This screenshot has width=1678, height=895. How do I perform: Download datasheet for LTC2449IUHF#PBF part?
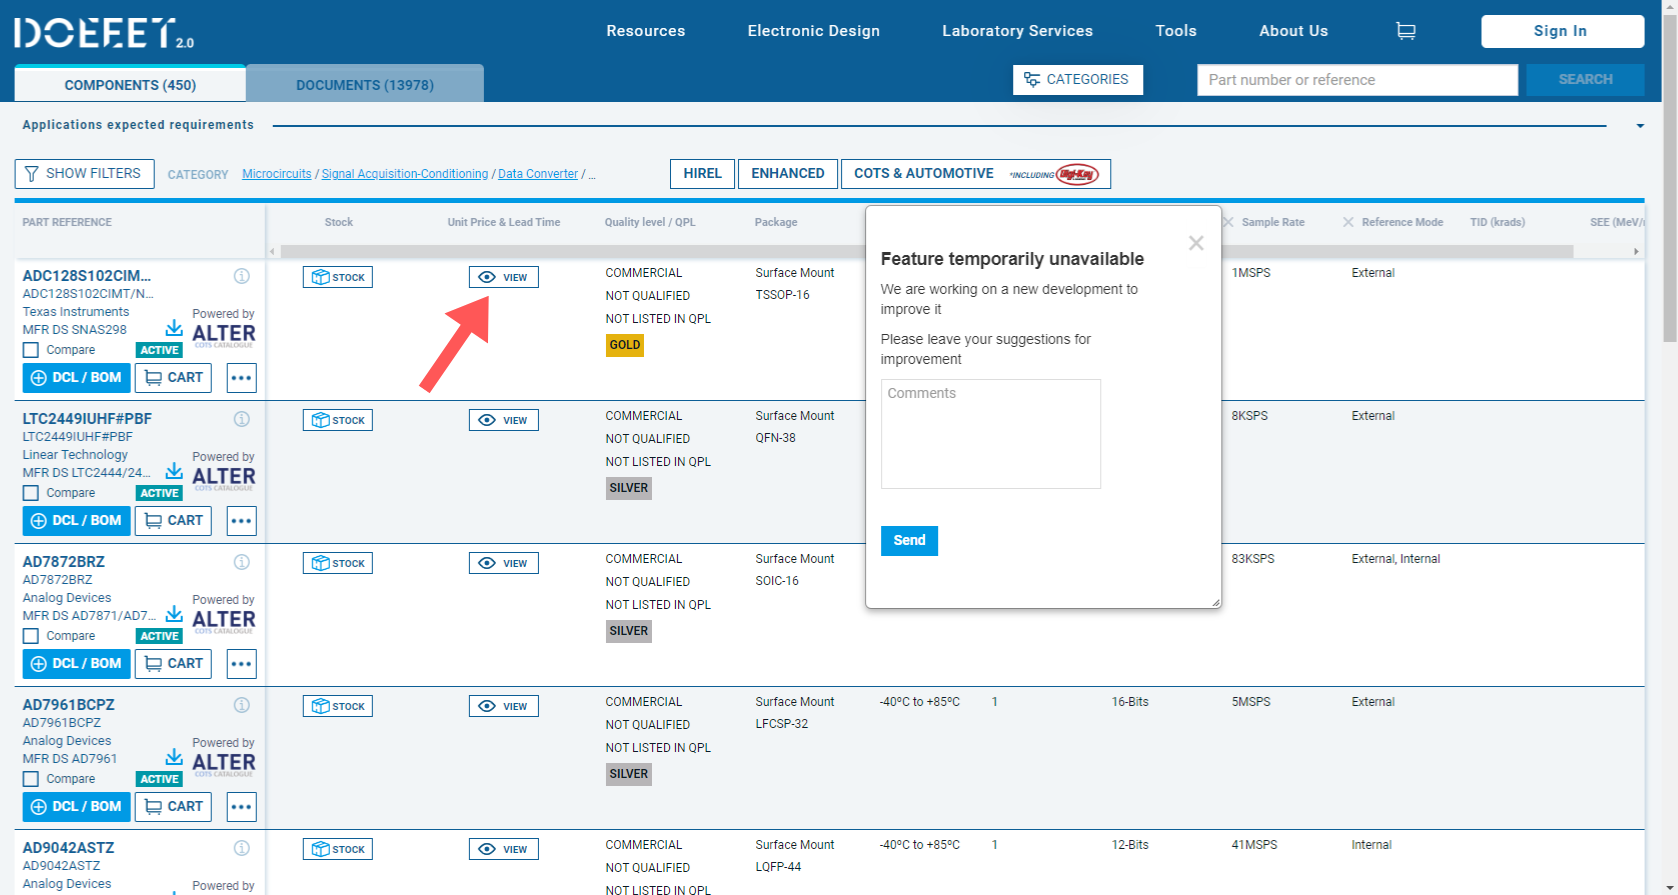(x=174, y=471)
